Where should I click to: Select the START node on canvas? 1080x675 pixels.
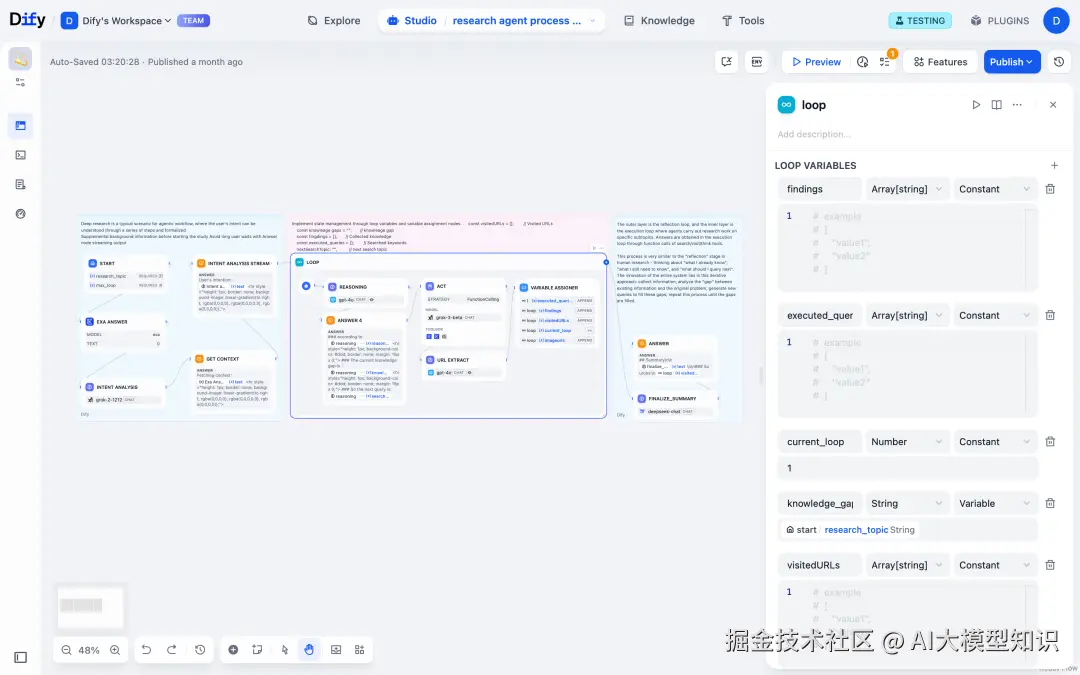coord(125,273)
